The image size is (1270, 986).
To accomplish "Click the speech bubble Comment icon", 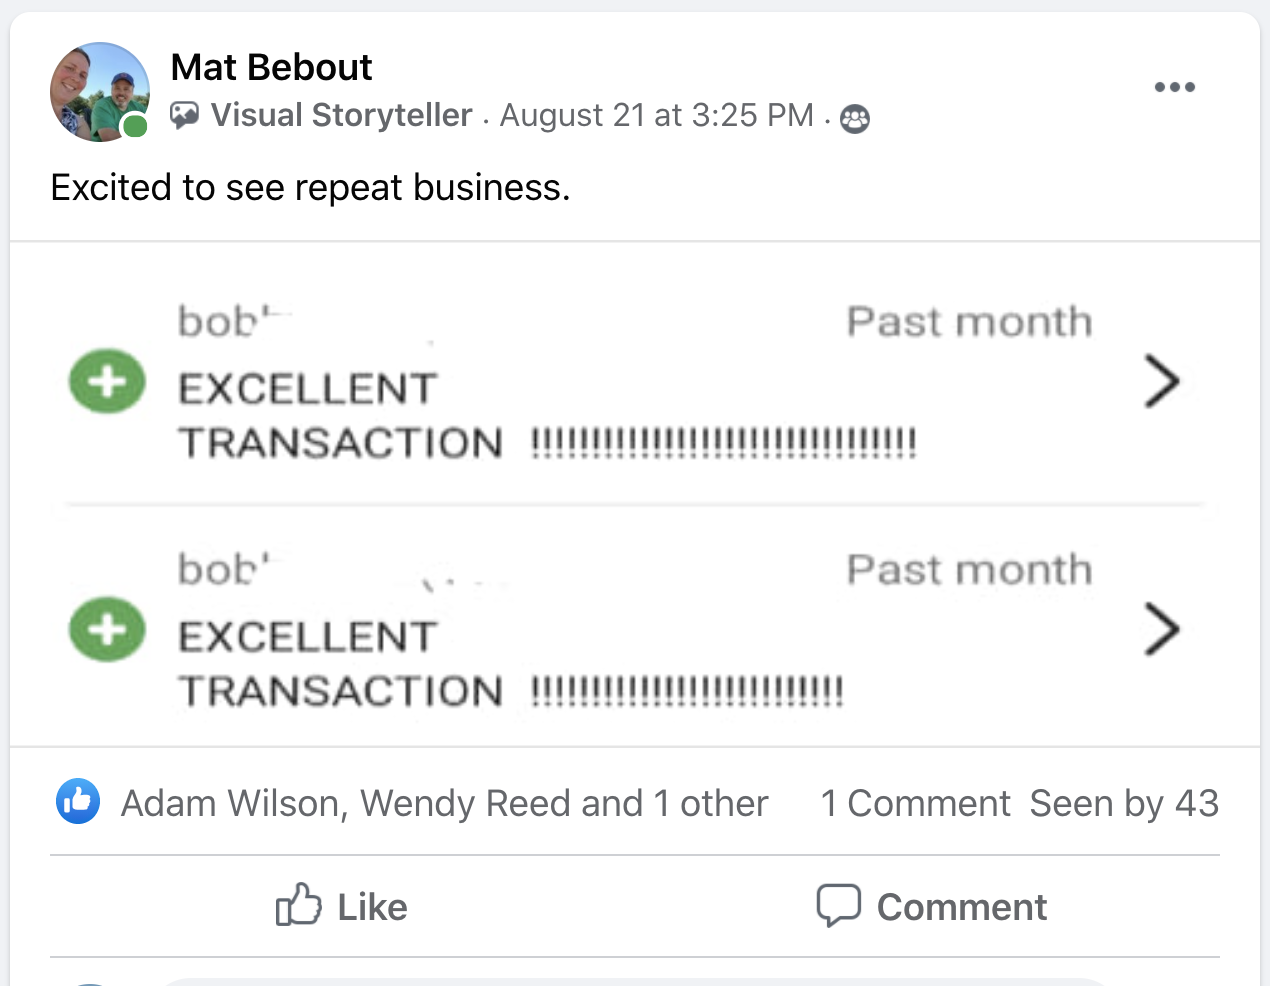I will (x=838, y=905).
